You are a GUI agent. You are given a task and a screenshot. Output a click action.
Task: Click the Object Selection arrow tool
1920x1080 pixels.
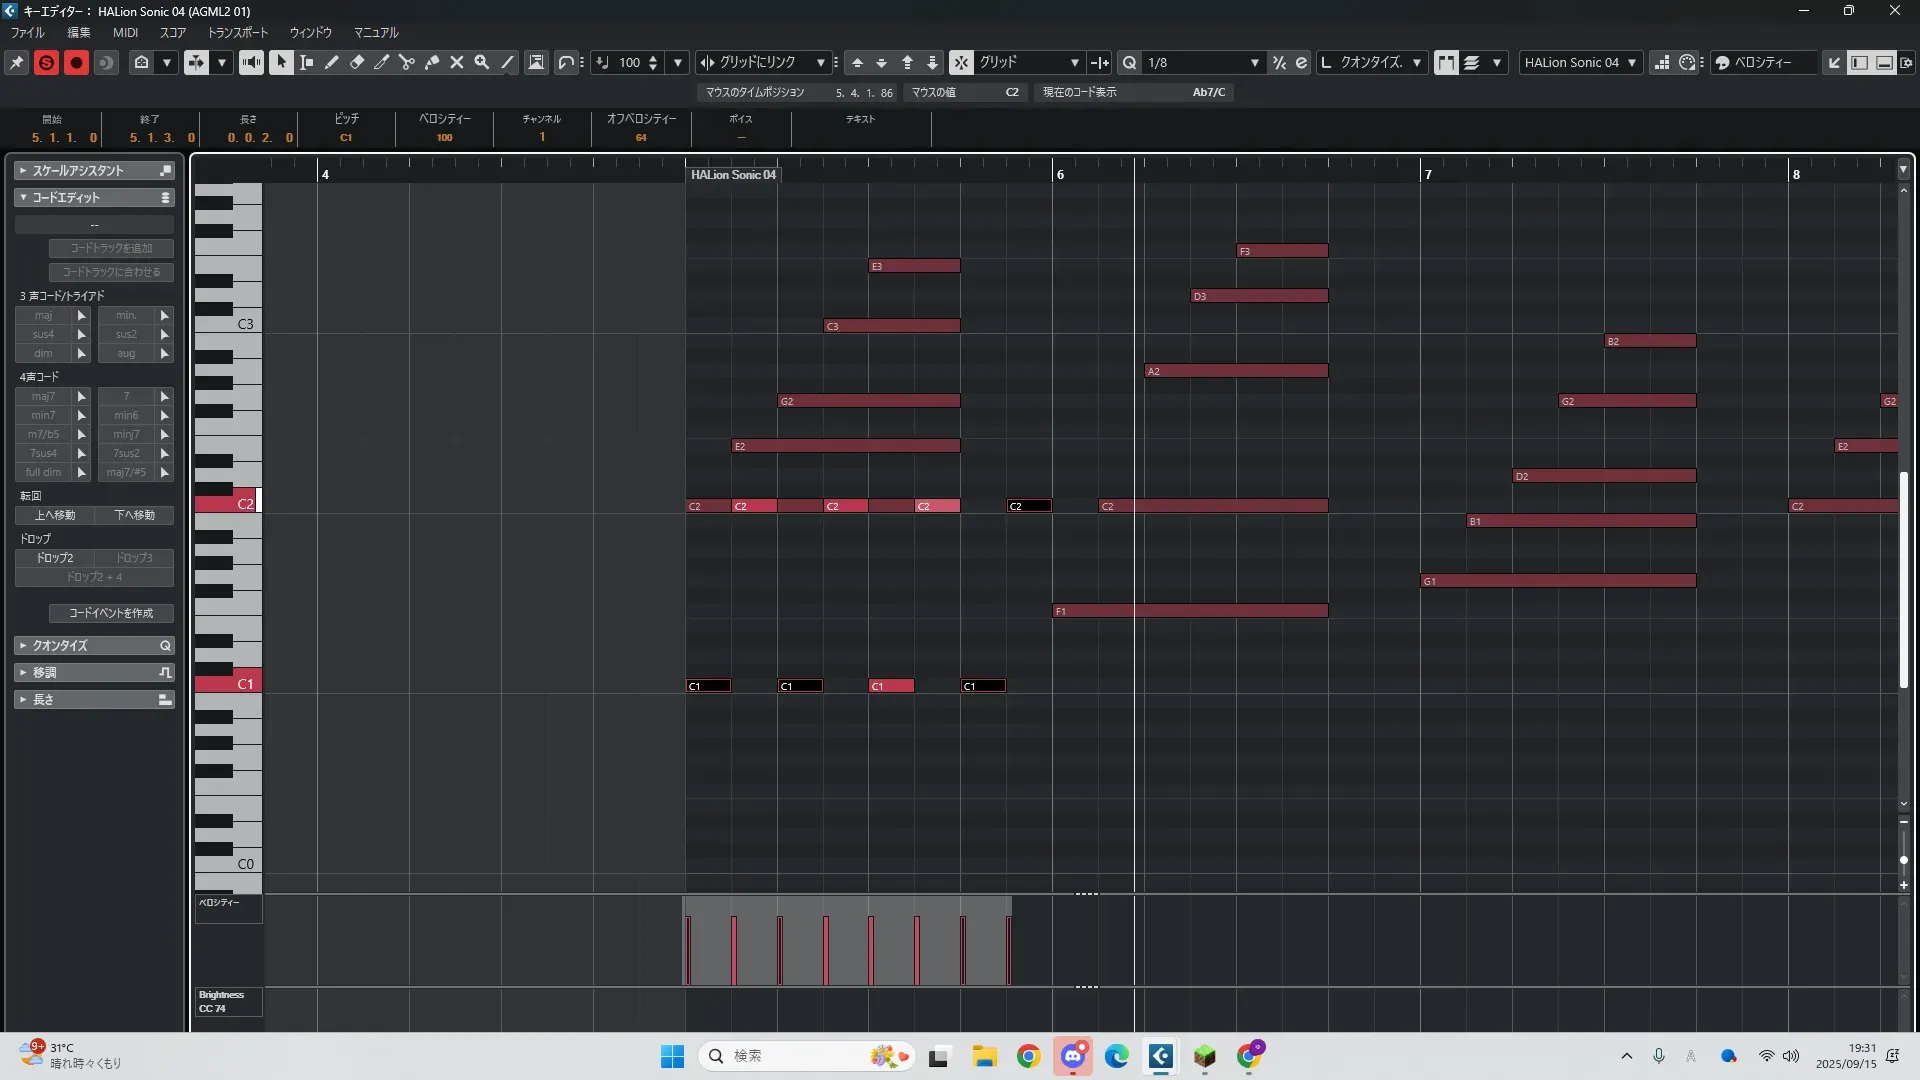click(281, 62)
